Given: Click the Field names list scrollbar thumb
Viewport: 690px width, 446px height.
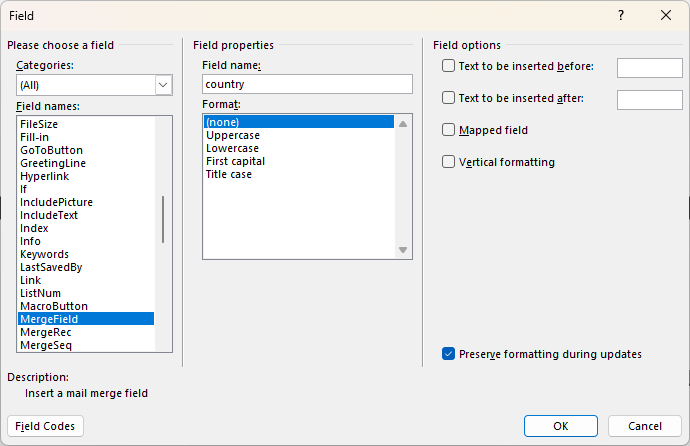Looking at the screenshot, I should 163,220.
